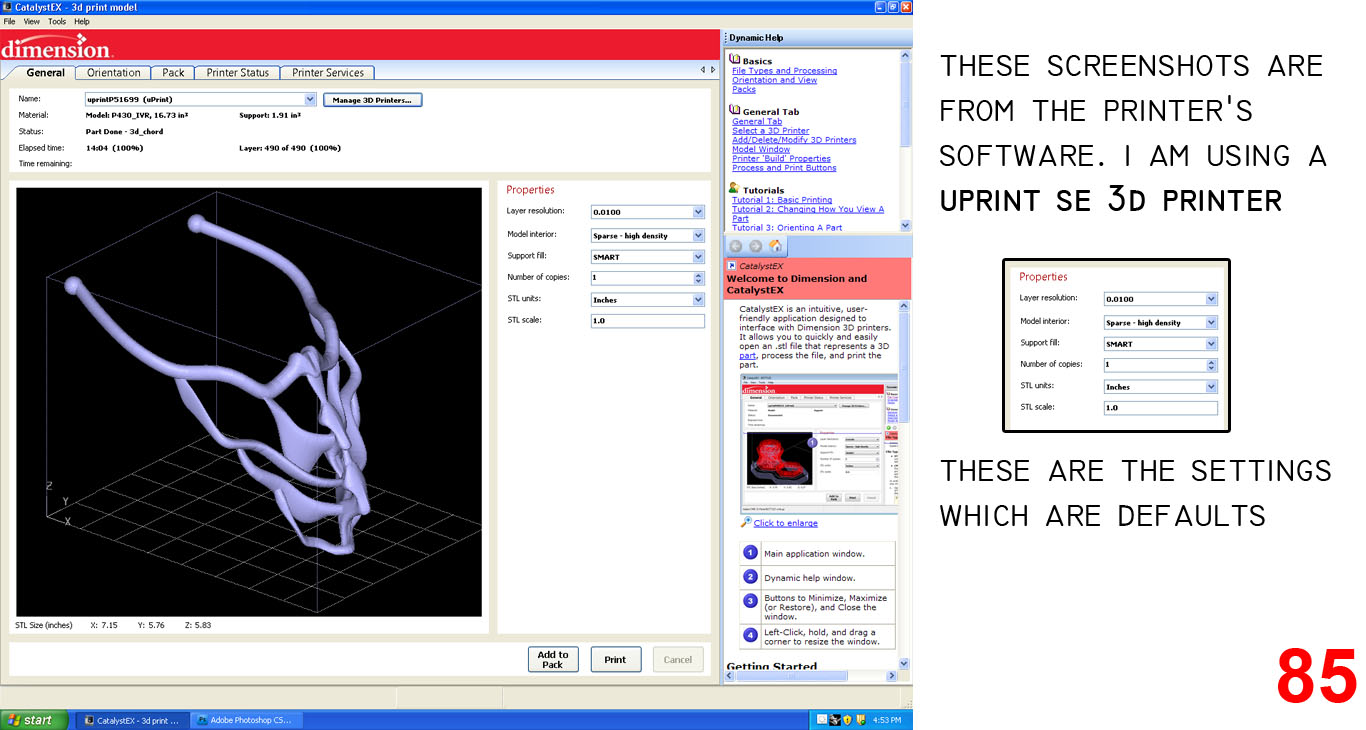1366x730 pixels.
Task: Switch to the Printer Services tab
Action: pyautogui.click(x=328, y=72)
